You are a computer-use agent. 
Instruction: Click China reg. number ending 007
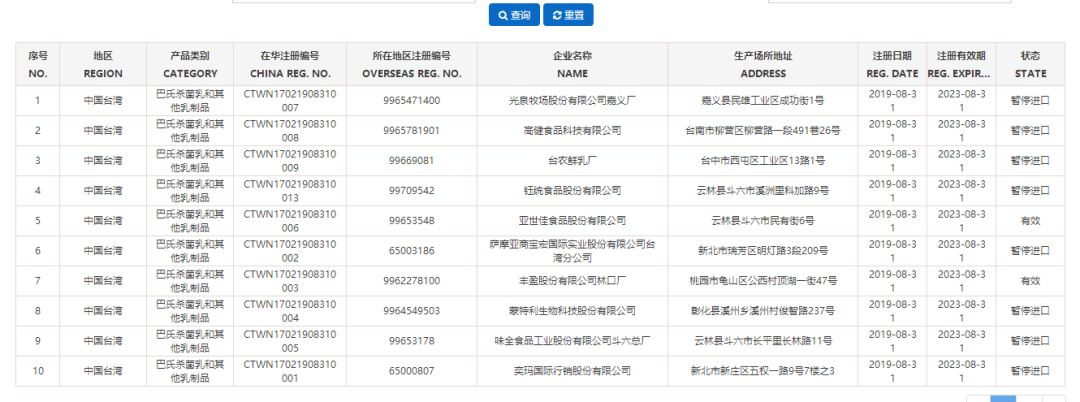point(290,100)
